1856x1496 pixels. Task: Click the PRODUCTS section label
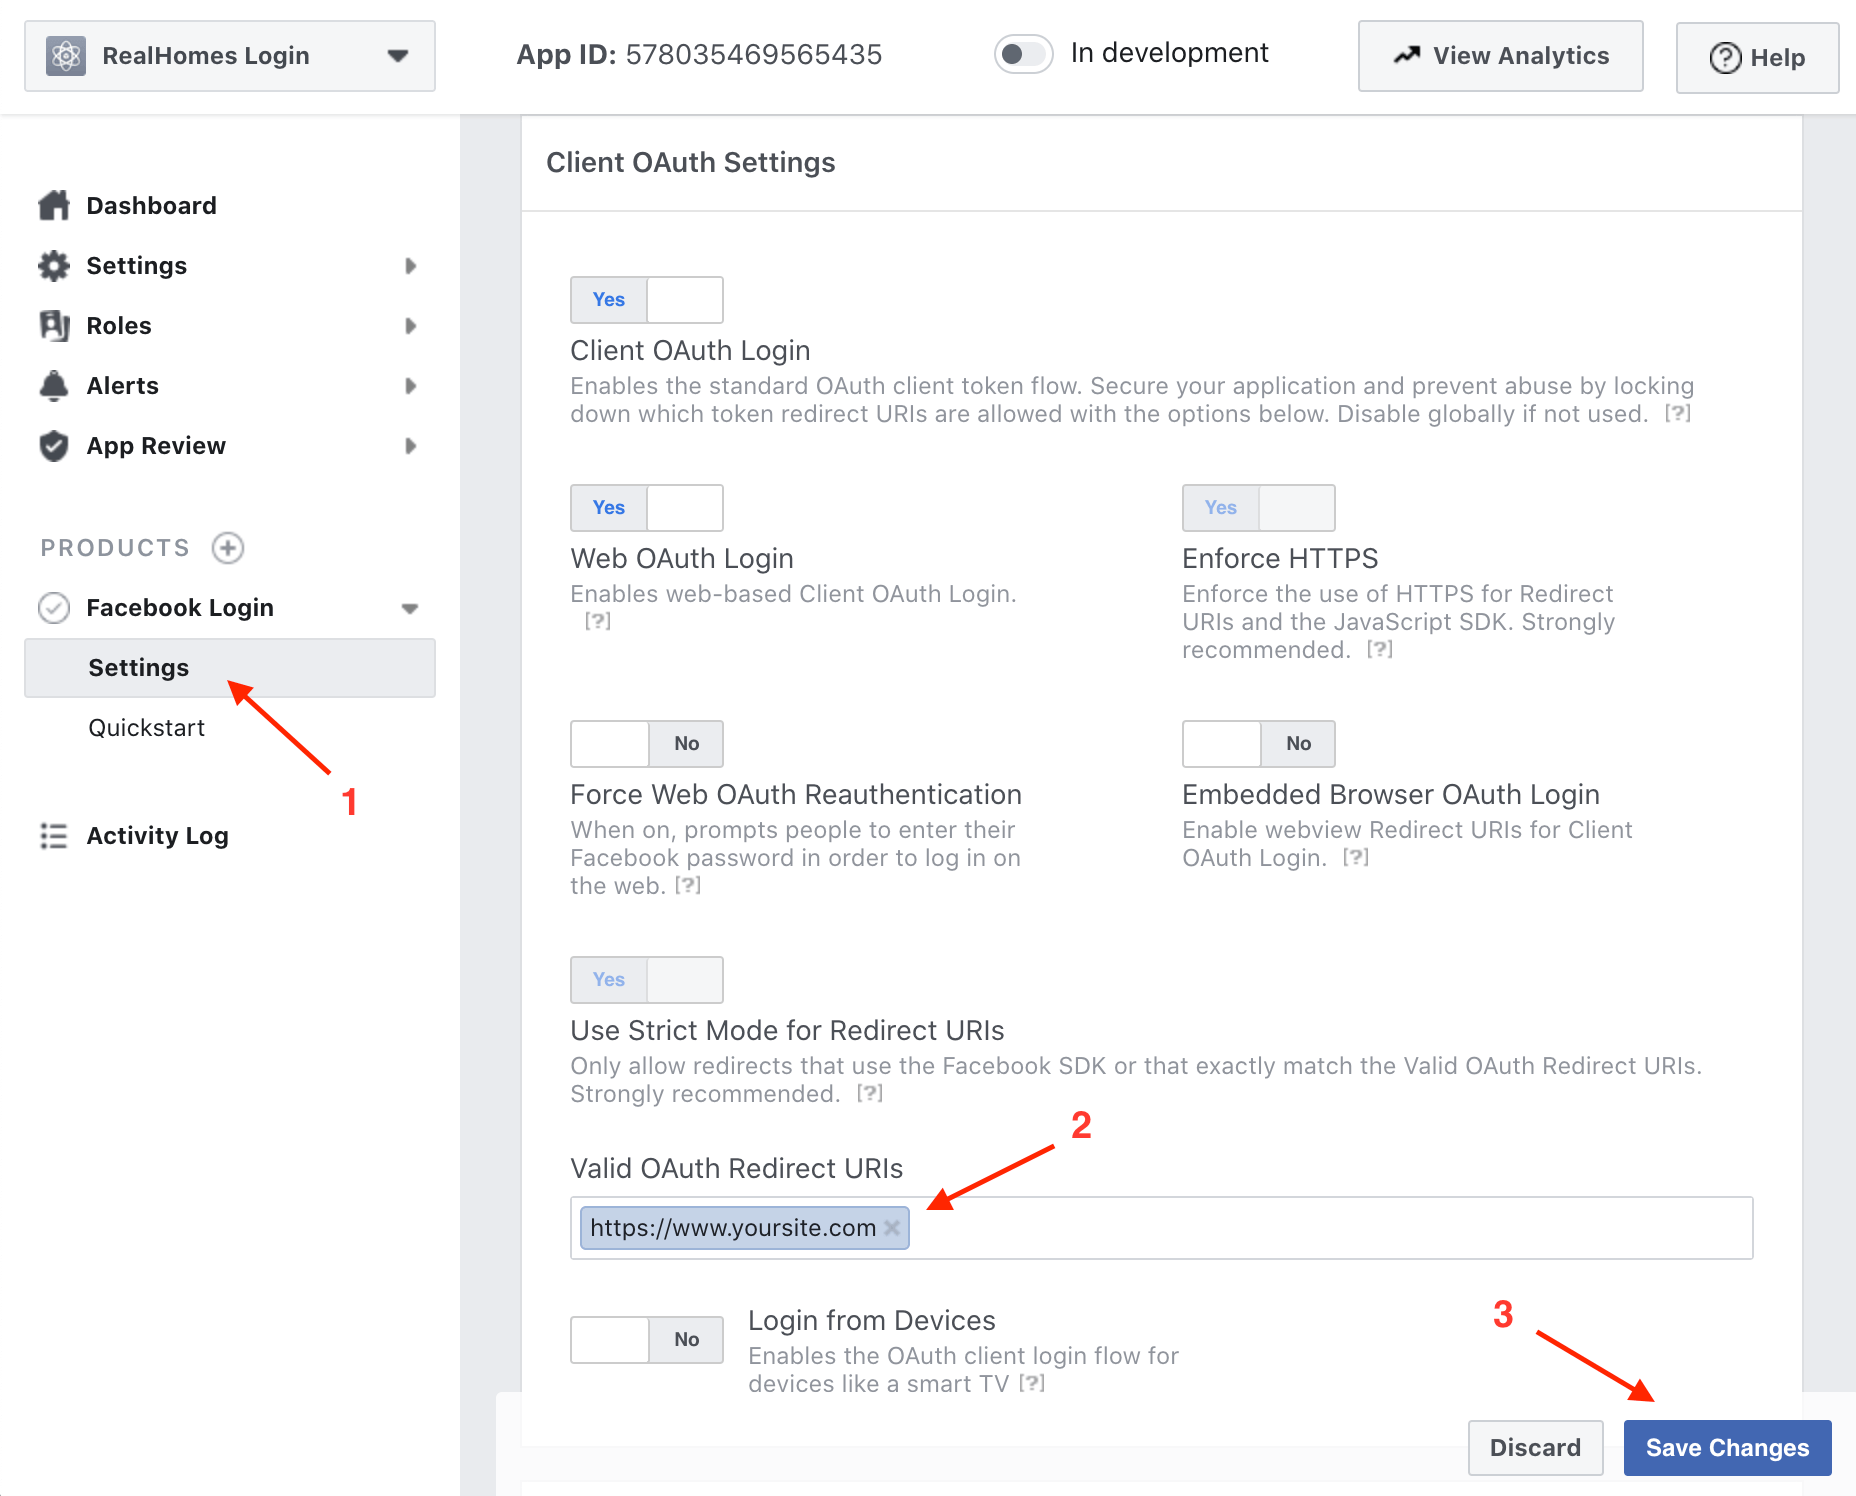click(115, 548)
